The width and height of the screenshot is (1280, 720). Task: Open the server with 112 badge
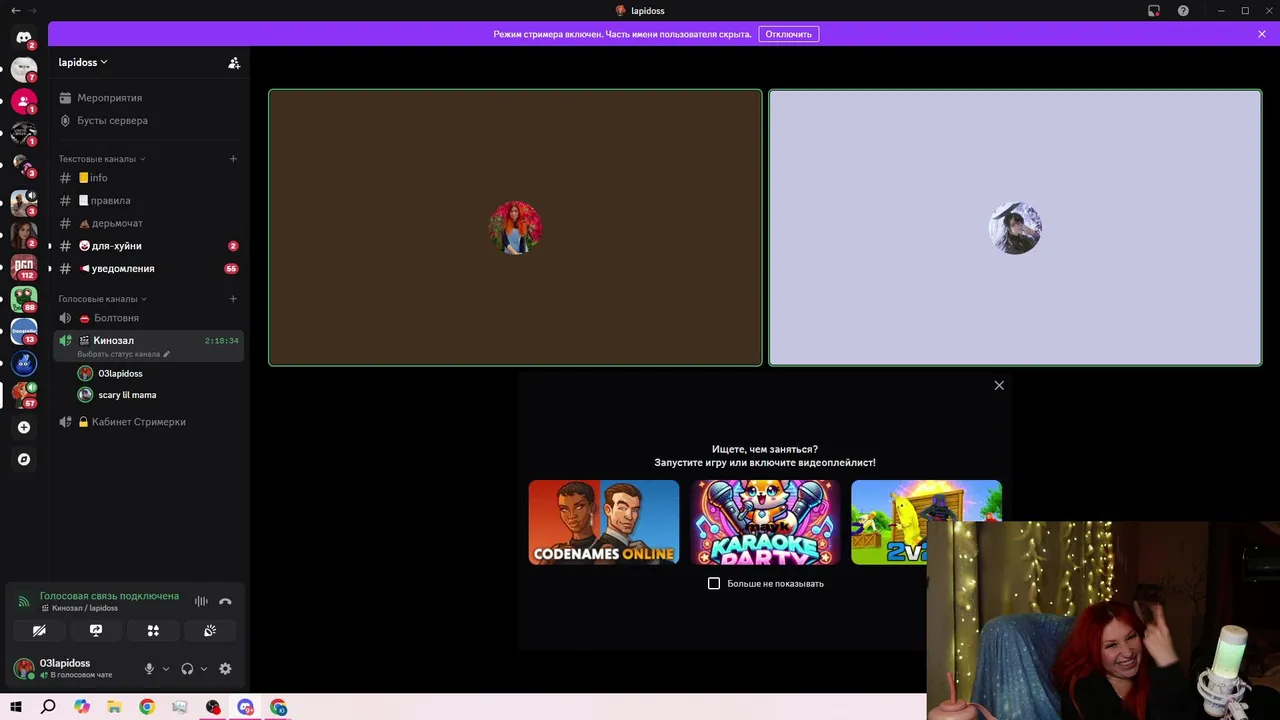pos(24,267)
